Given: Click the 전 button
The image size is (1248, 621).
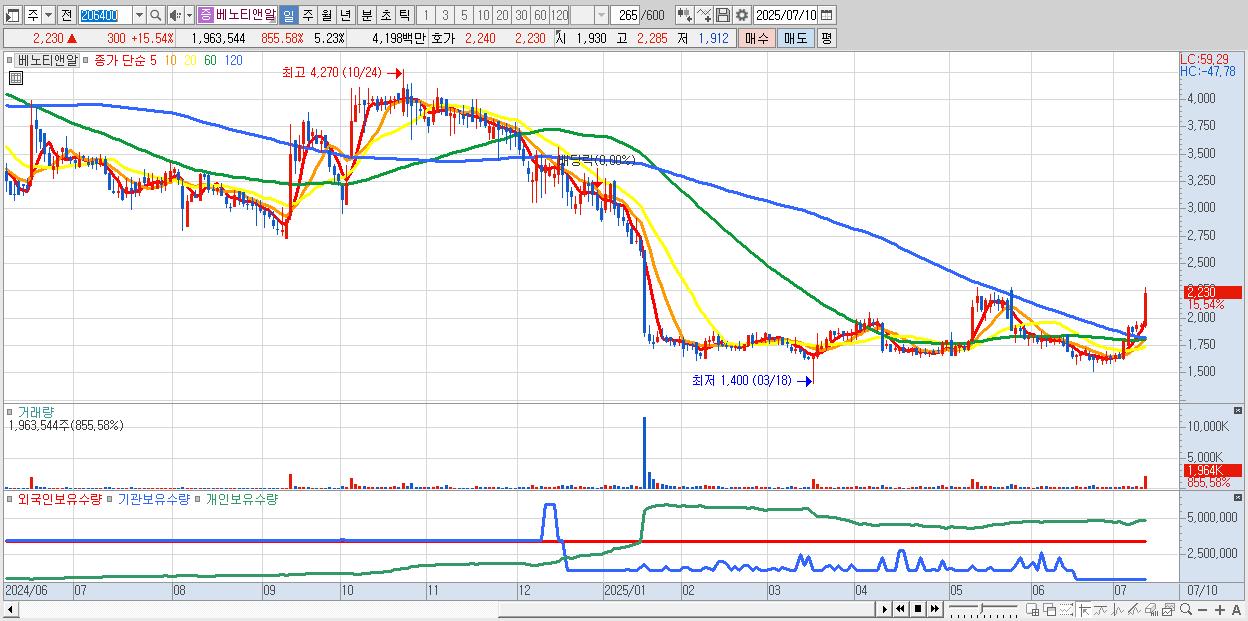Looking at the screenshot, I should pyautogui.click(x=66, y=15).
